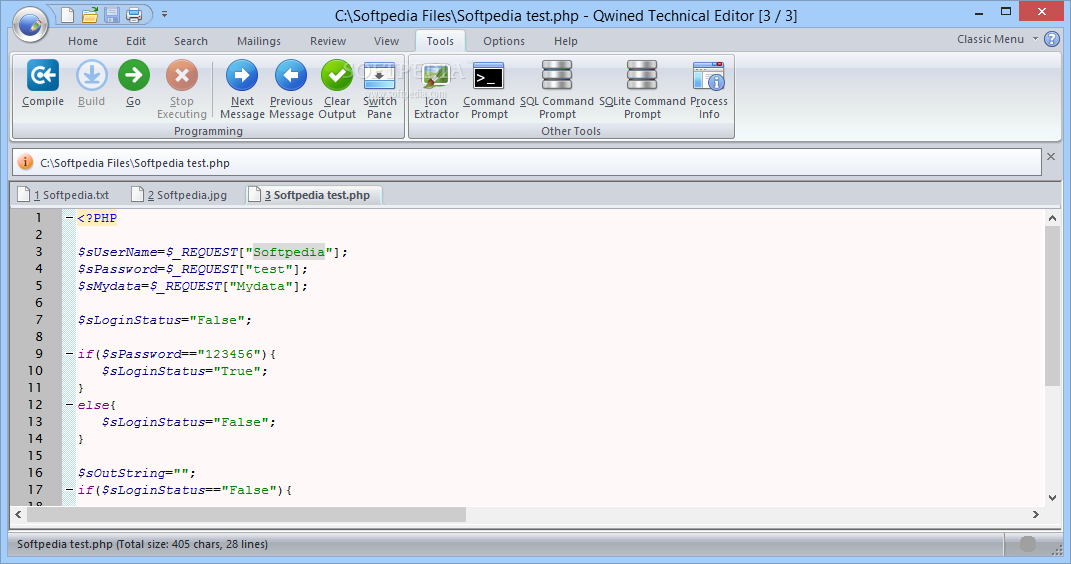Switch to the Softpedia.jpg document tab

click(180, 195)
